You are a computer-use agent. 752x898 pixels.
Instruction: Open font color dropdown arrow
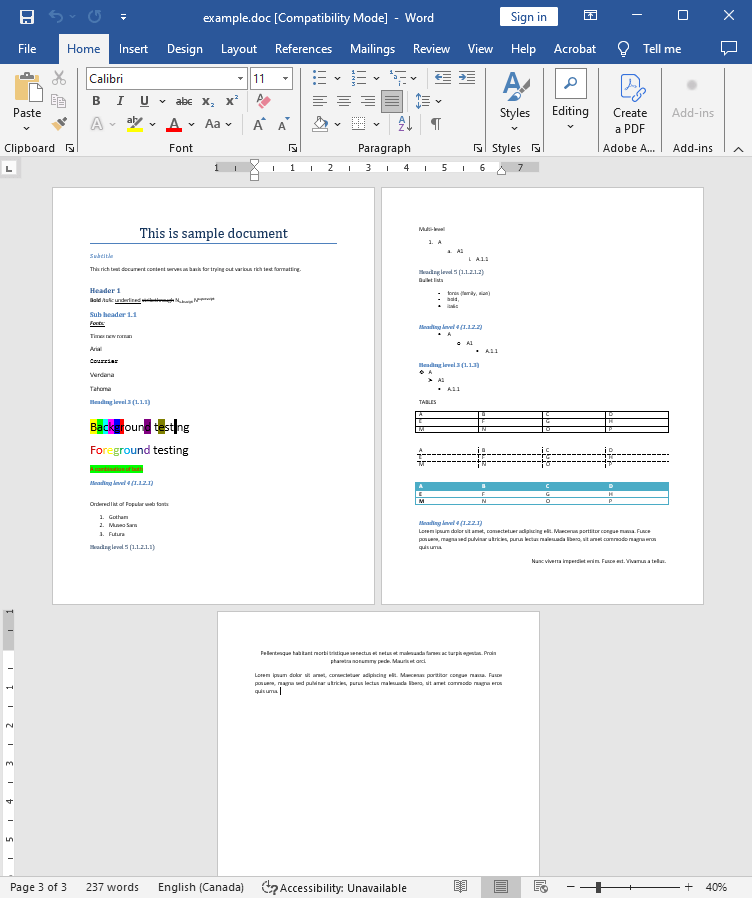[191, 124]
